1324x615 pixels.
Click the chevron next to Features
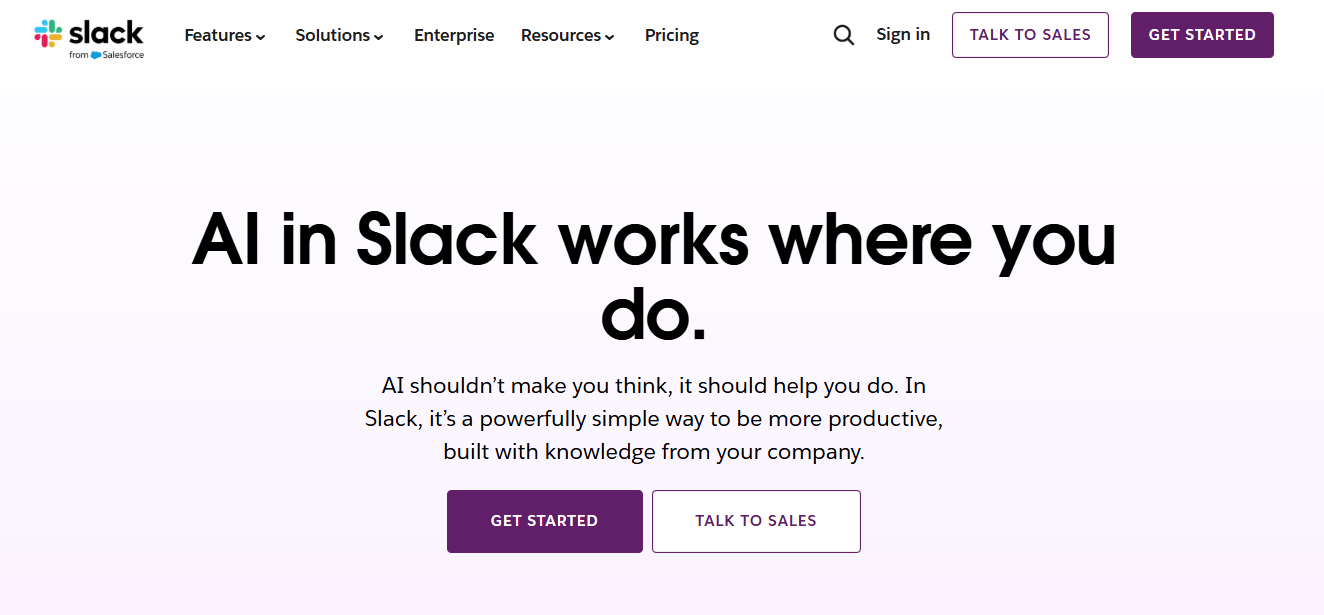point(261,37)
